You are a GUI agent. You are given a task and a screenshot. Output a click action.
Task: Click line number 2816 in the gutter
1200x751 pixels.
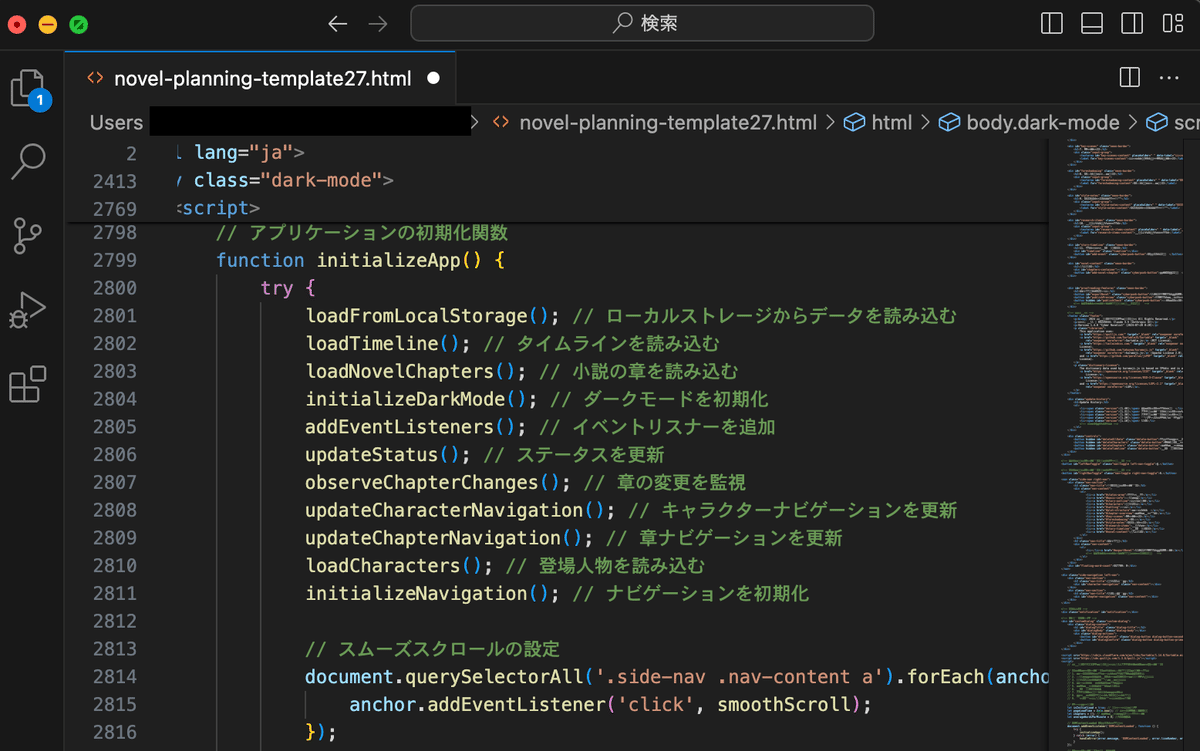click(x=114, y=733)
